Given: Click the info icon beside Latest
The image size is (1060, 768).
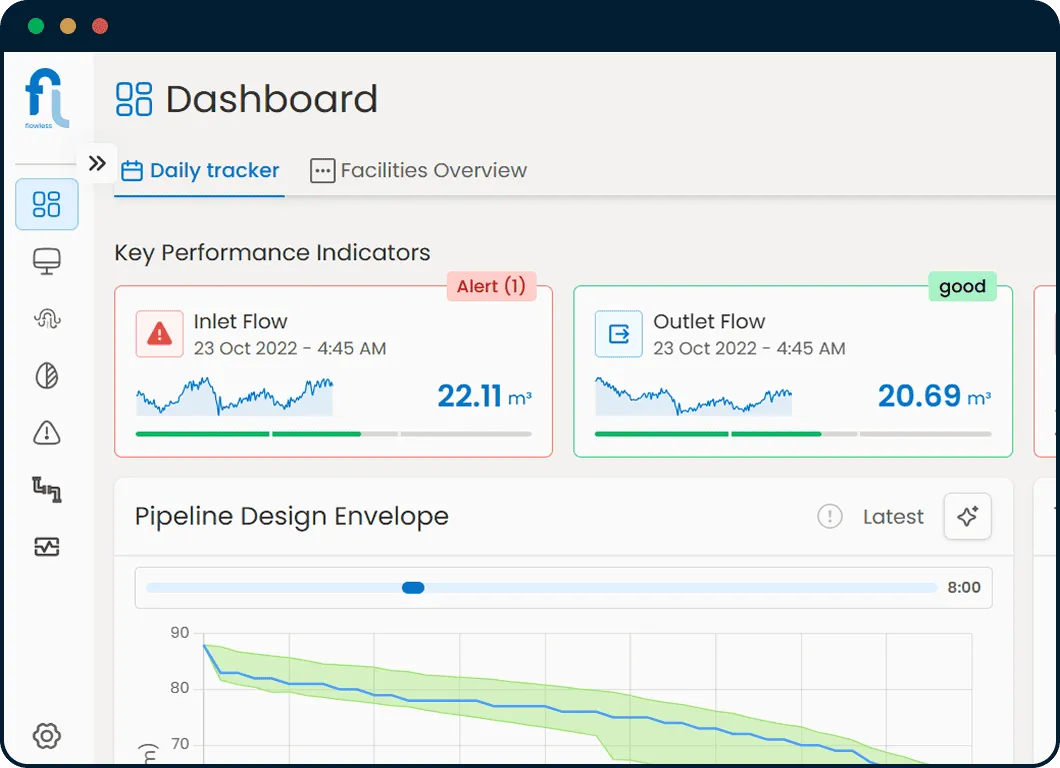Looking at the screenshot, I should [x=829, y=517].
